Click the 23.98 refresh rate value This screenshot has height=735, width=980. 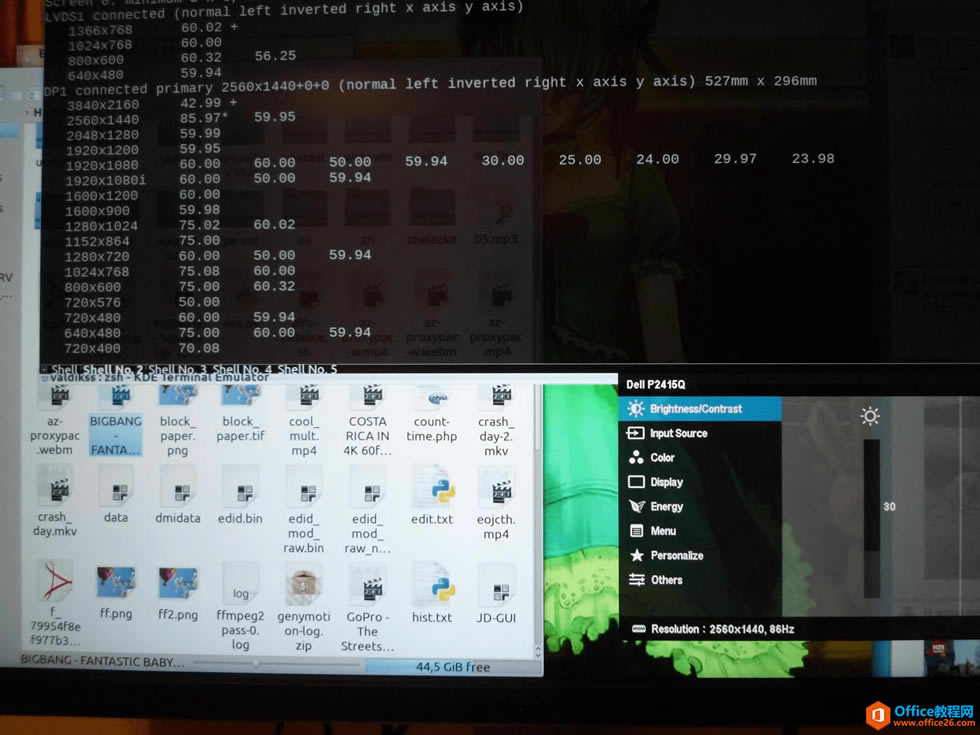point(812,159)
